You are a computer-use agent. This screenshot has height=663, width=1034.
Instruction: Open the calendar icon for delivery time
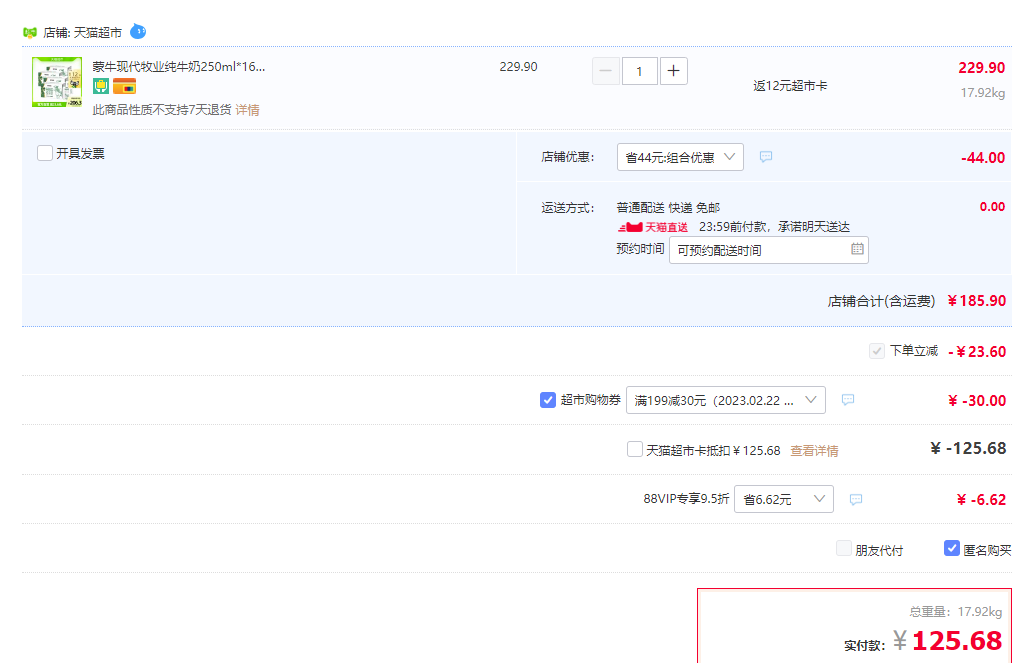coord(857,249)
